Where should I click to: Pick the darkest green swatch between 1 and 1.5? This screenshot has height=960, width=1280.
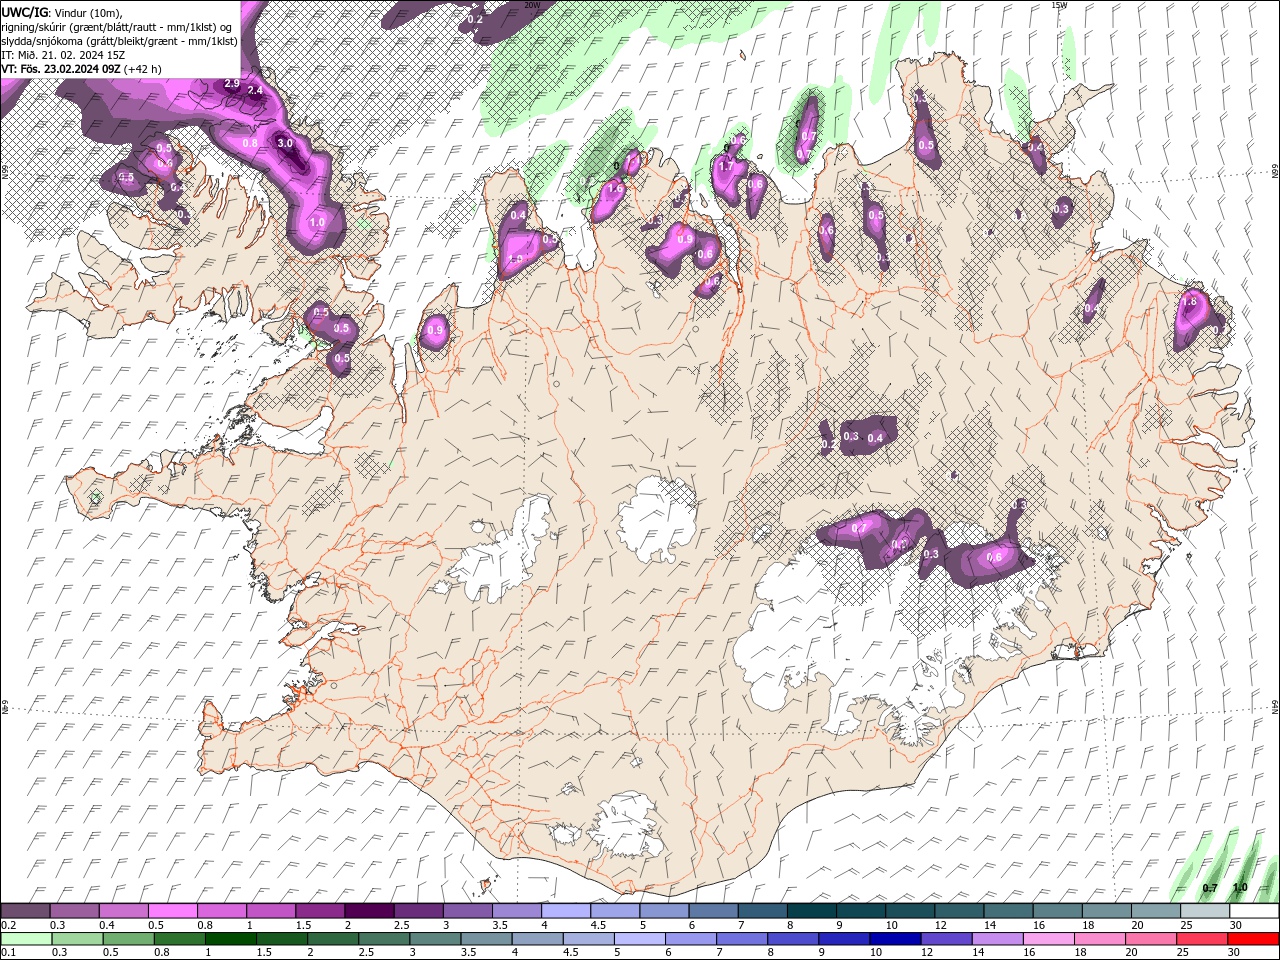(x=230, y=939)
